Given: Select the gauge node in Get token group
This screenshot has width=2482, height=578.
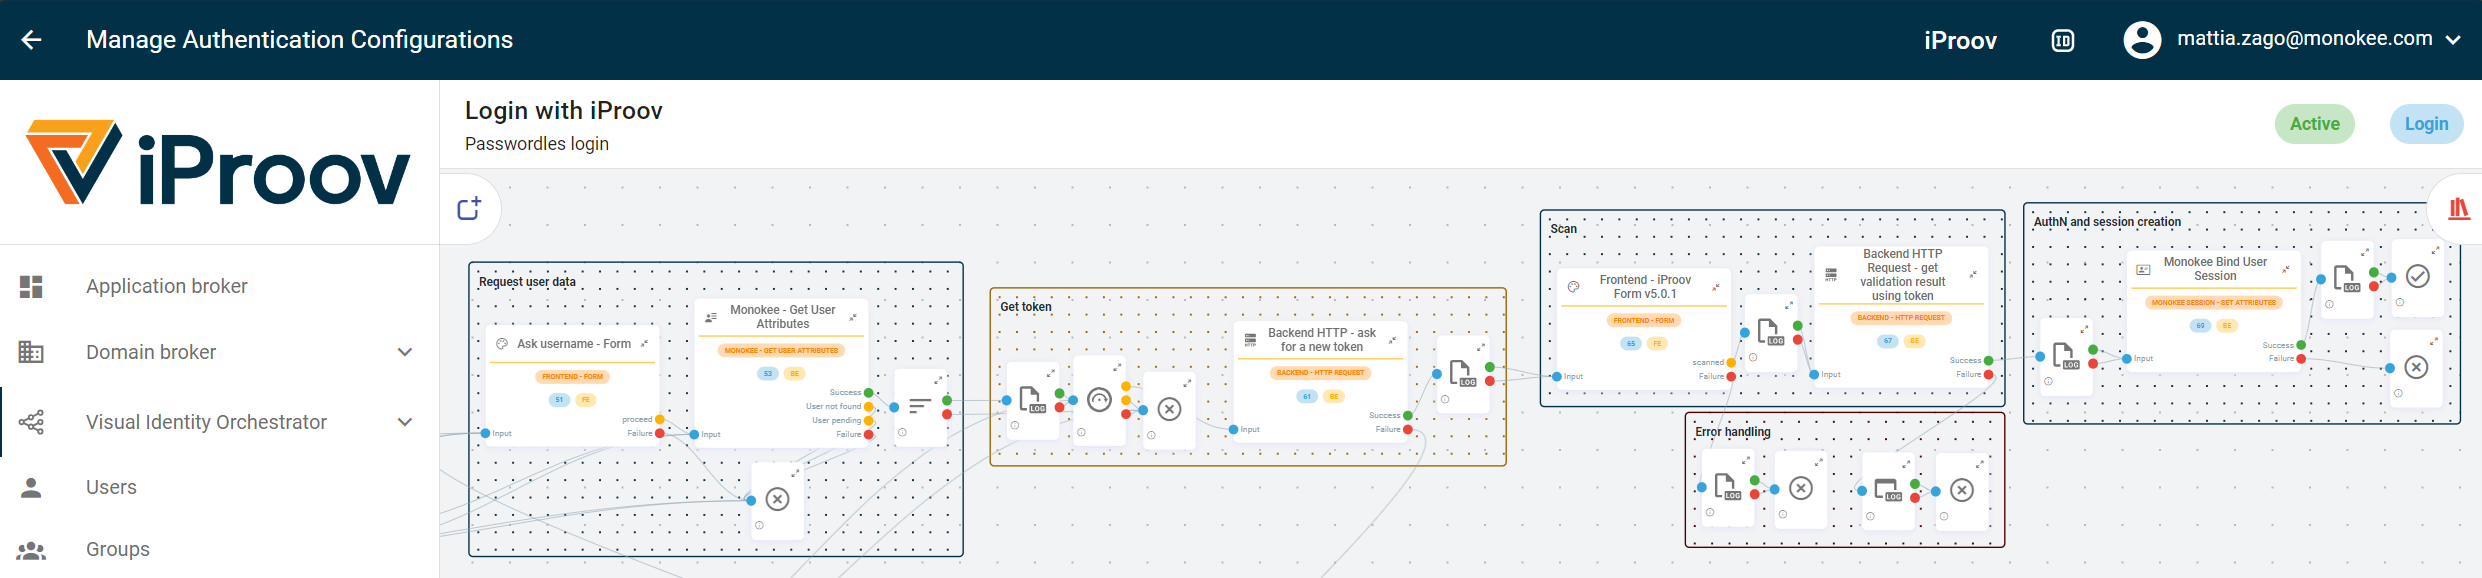Looking at the screenshot, I should (1100, 400).
